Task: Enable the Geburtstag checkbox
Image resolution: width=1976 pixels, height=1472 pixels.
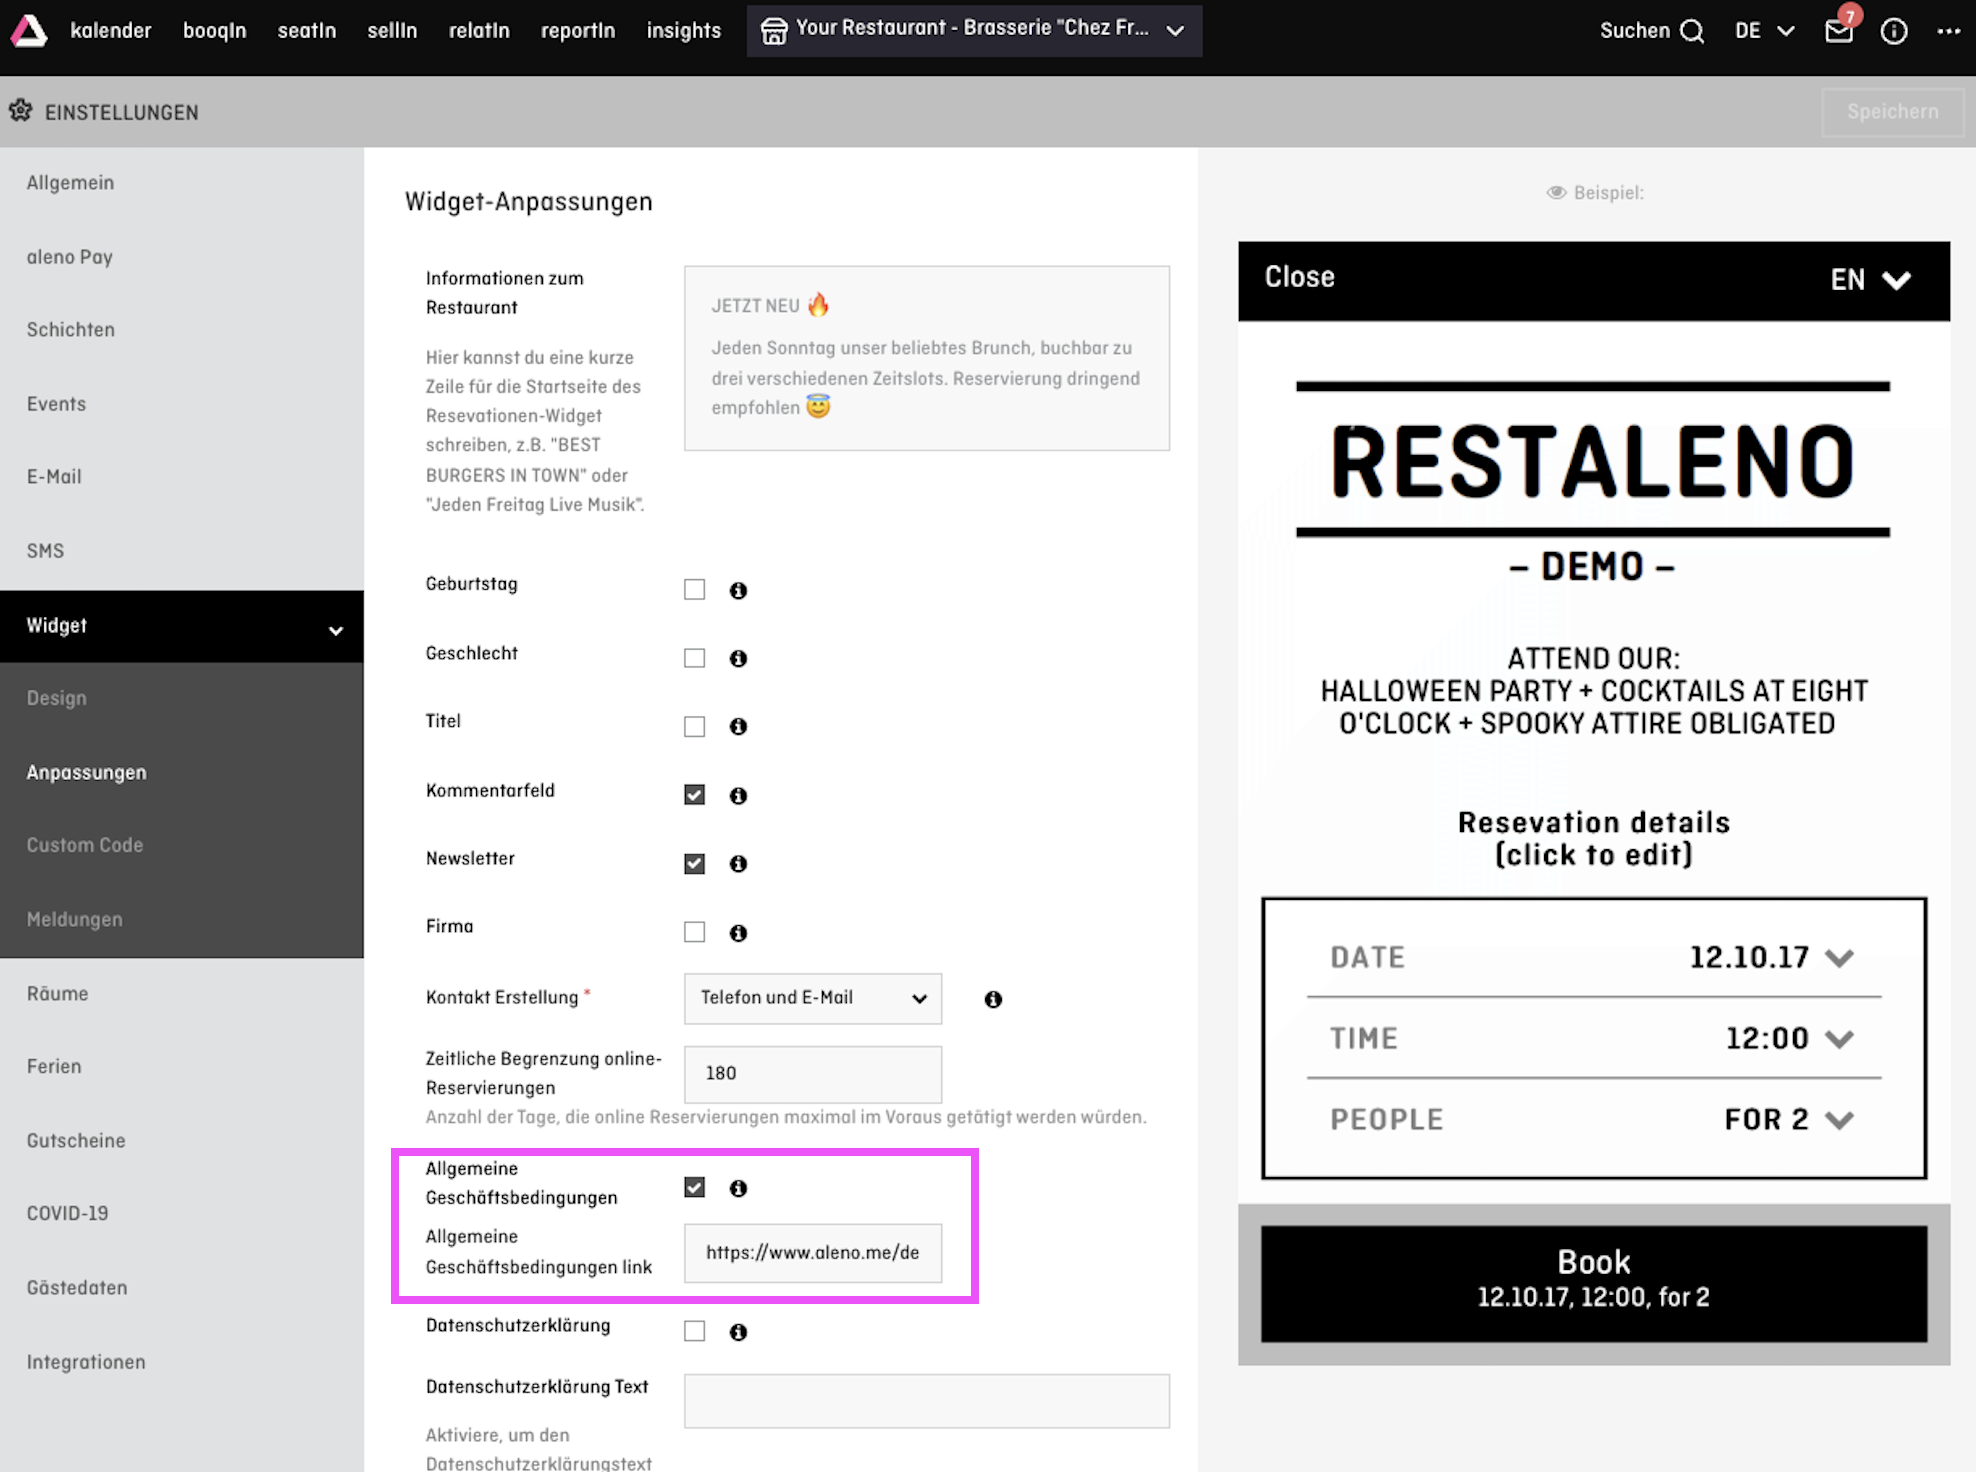Action: tap(694, 589)
